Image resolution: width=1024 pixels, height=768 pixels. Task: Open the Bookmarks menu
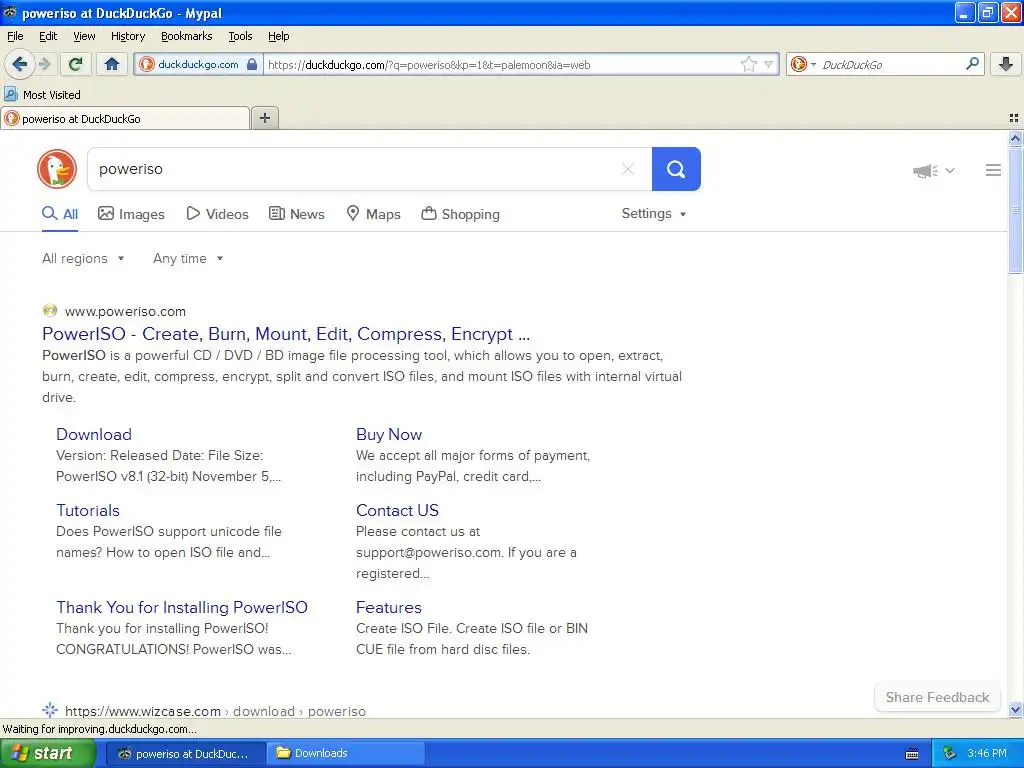(187, 36)
